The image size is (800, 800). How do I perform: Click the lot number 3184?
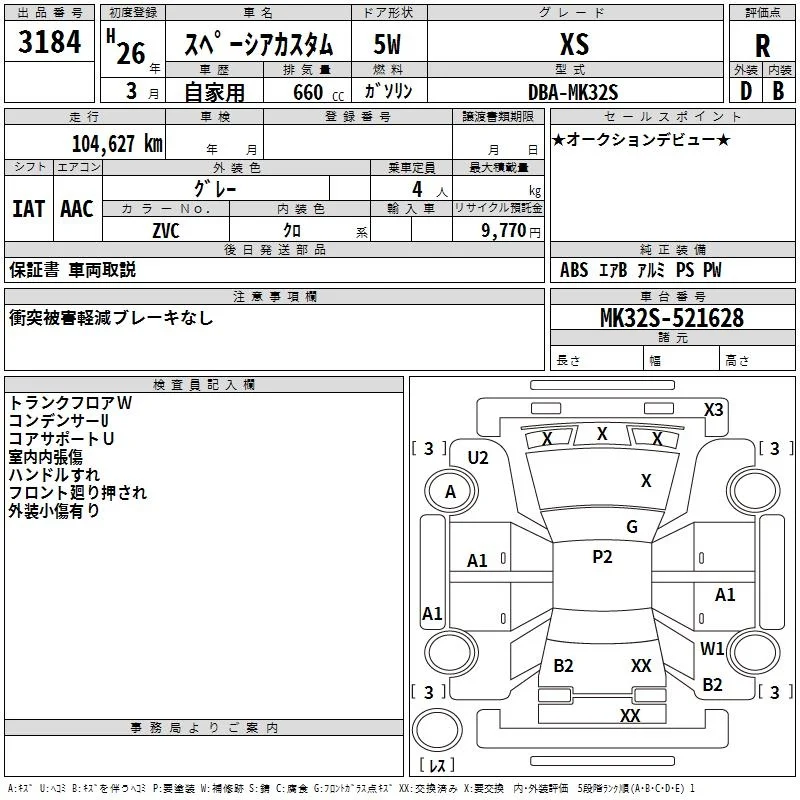[49, 42]
